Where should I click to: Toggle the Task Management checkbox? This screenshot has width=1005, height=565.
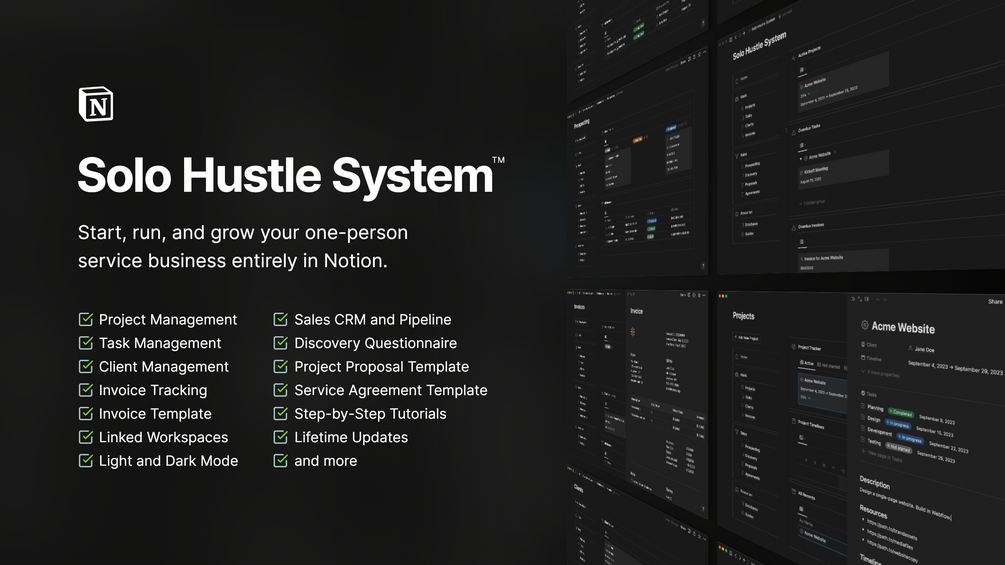click(x=85, y=343)
